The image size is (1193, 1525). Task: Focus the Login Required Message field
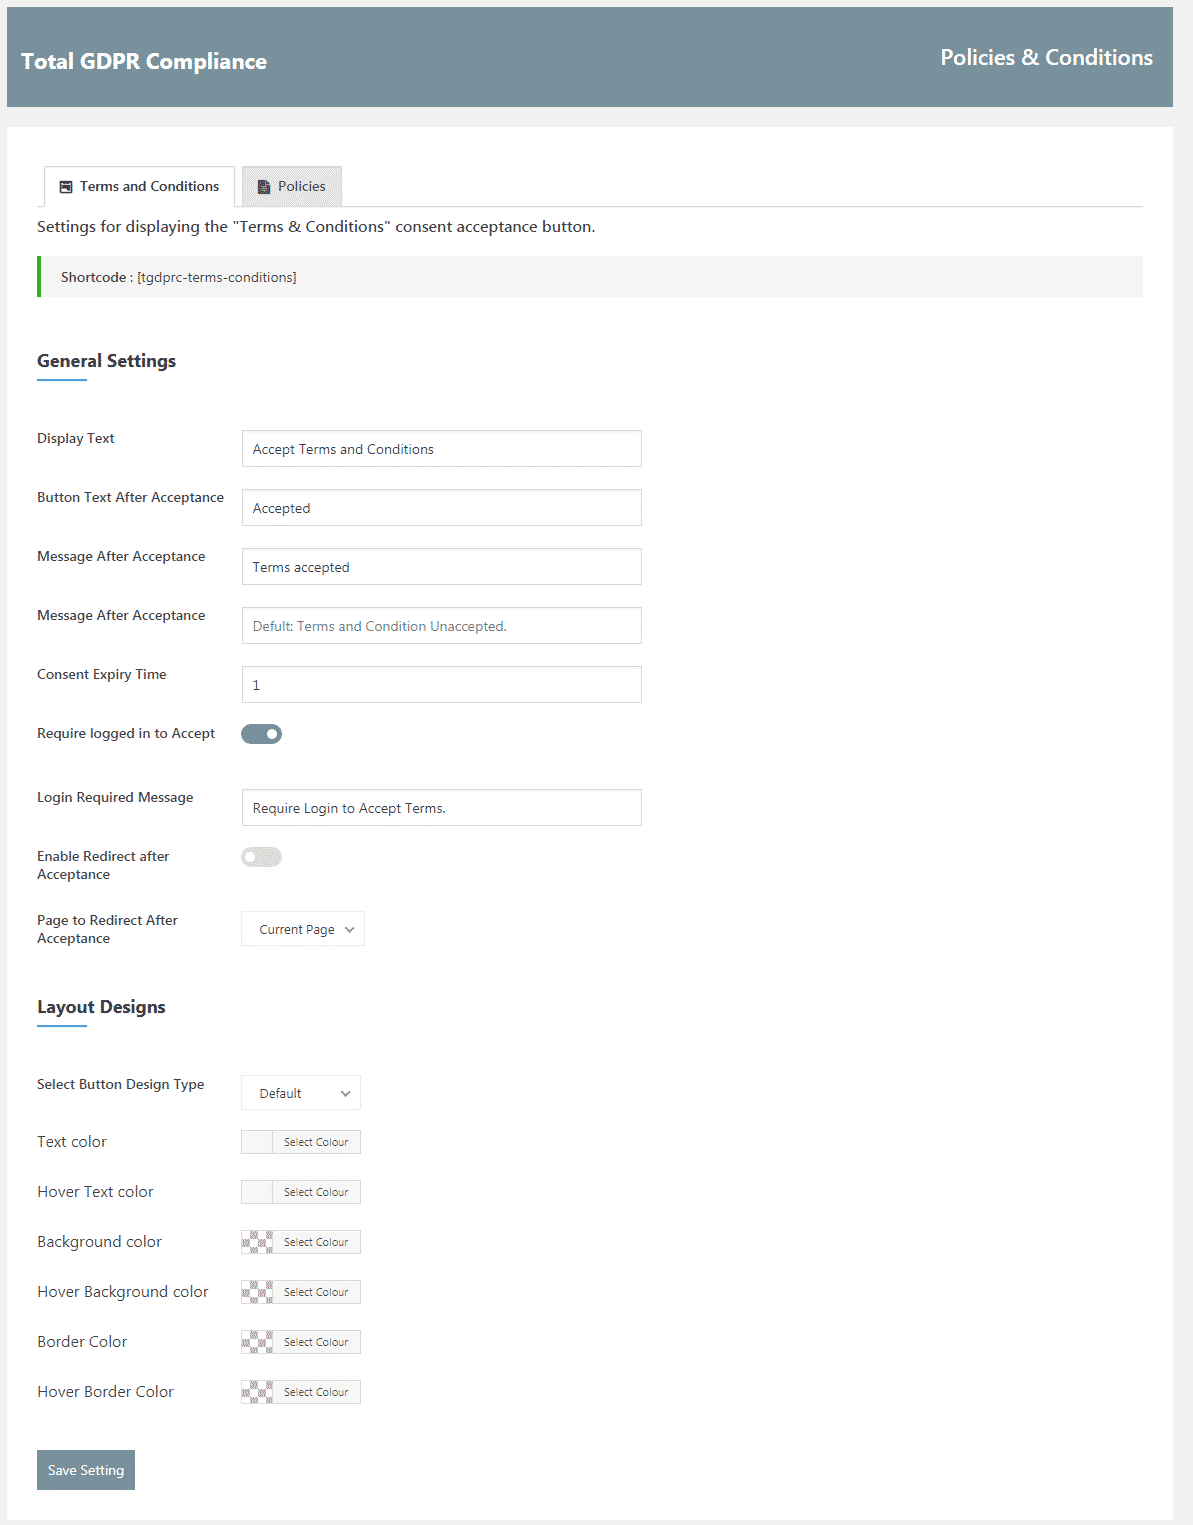pyautogui.click(x=442, y=808)
